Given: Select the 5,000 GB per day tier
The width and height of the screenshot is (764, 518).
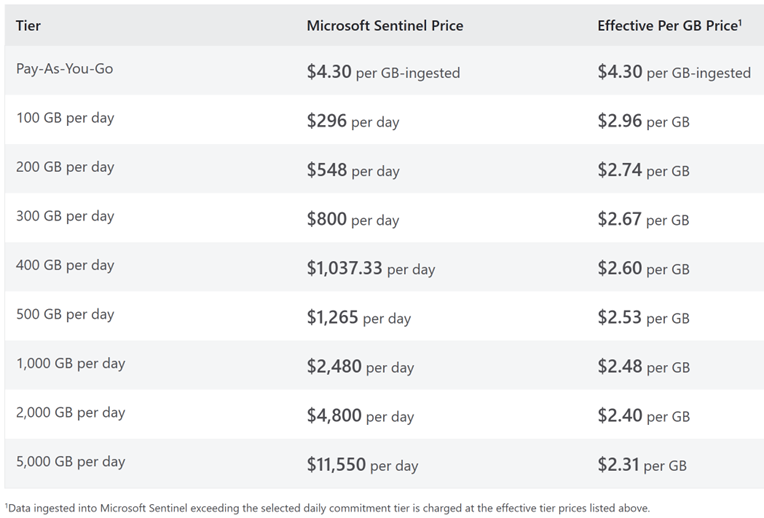Looking at the screenshot, I should [x=71, y=461].
